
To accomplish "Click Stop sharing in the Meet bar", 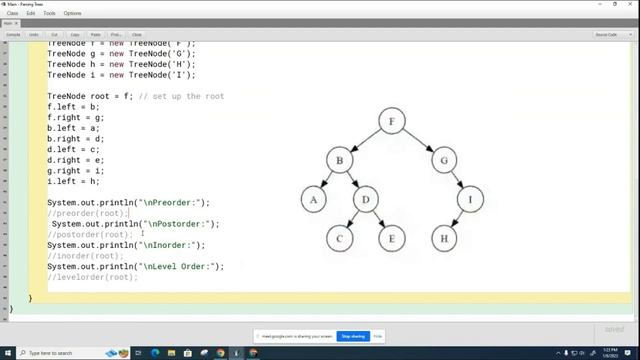I will click(x=353, y=336).
